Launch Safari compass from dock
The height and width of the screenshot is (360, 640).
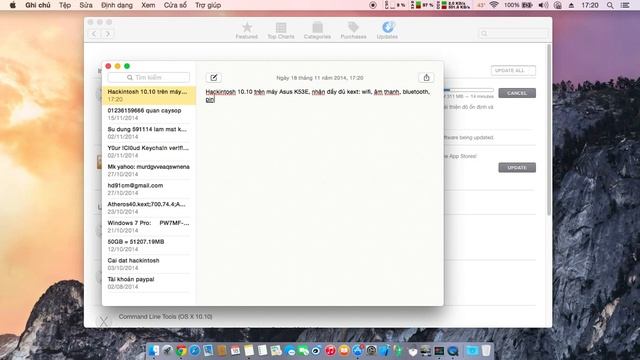(195, 350)
